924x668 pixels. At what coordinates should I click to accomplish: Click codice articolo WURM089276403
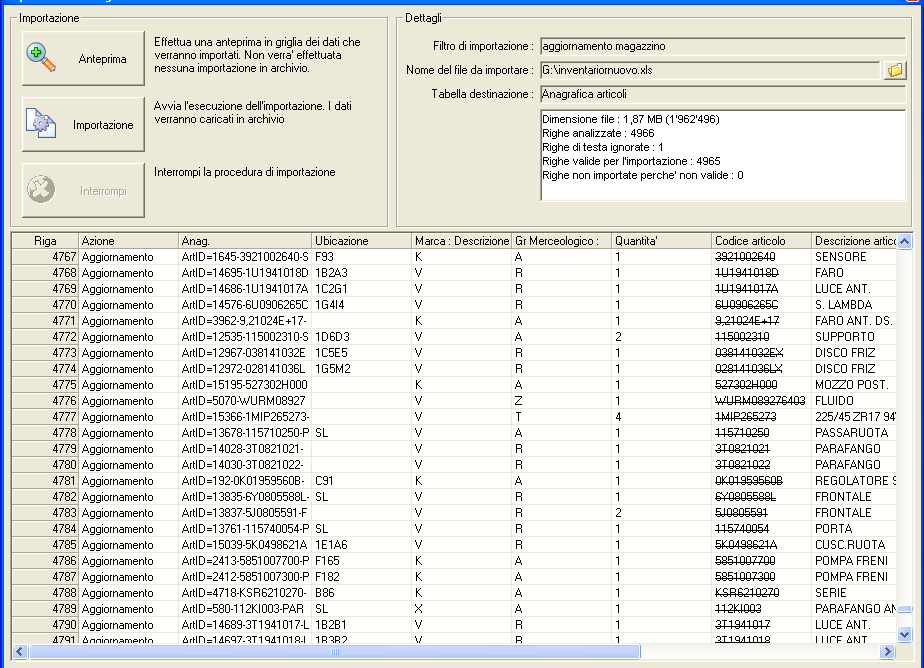760,401
